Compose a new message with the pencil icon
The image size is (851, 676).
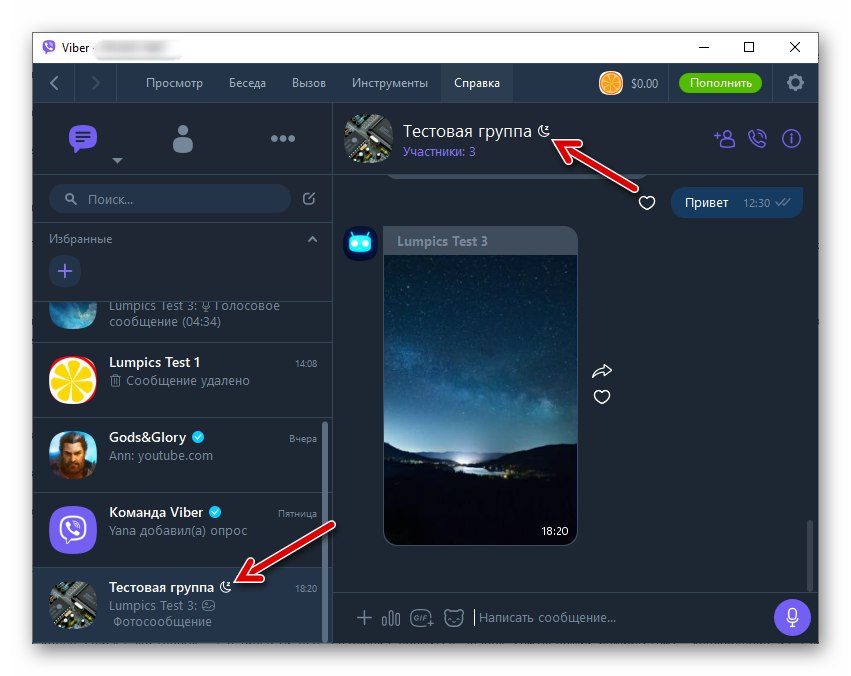coord(309,199)
